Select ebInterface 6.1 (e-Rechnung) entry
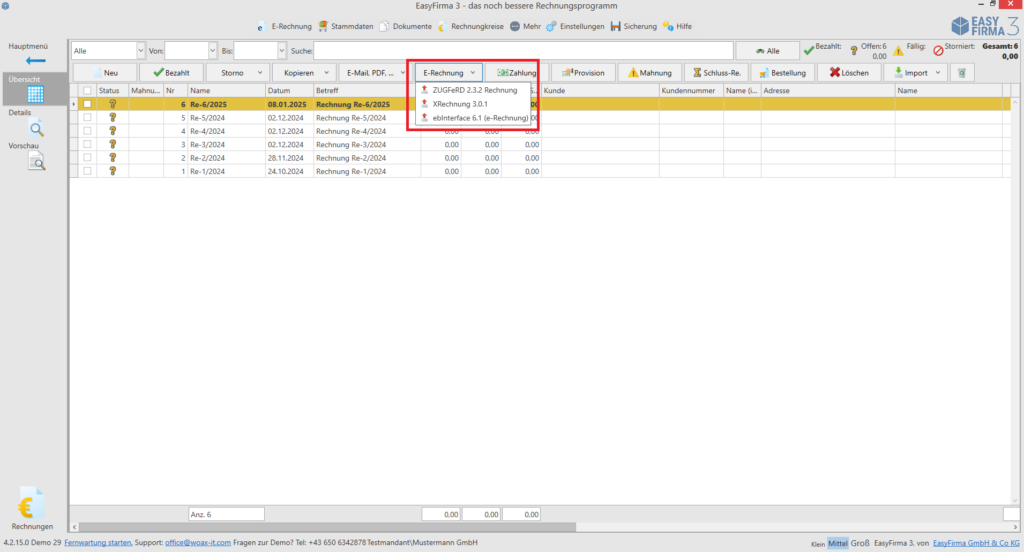This screenshot has width=1024, height=552. tap(473, 118)
